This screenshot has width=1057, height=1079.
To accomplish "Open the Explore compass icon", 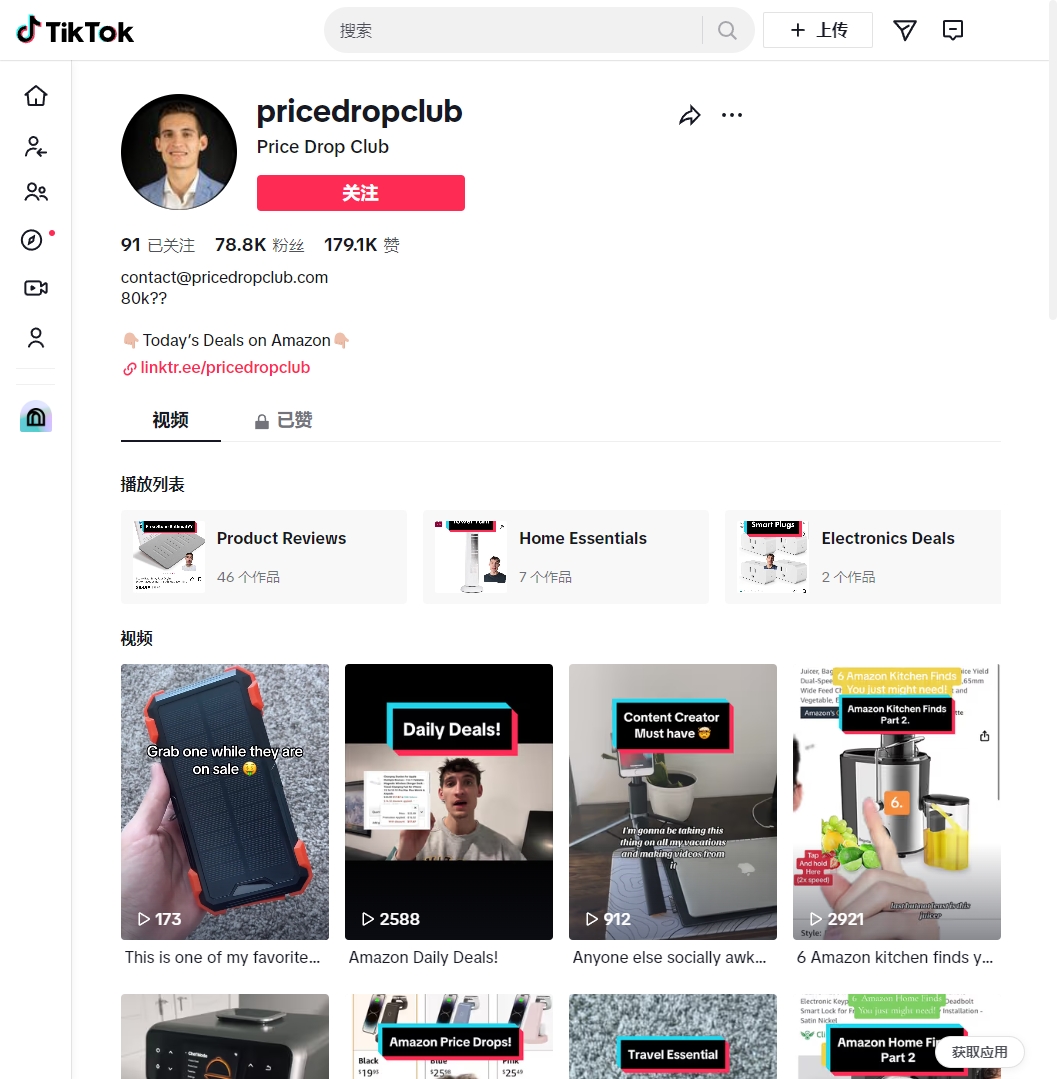I will click(32, 240).
